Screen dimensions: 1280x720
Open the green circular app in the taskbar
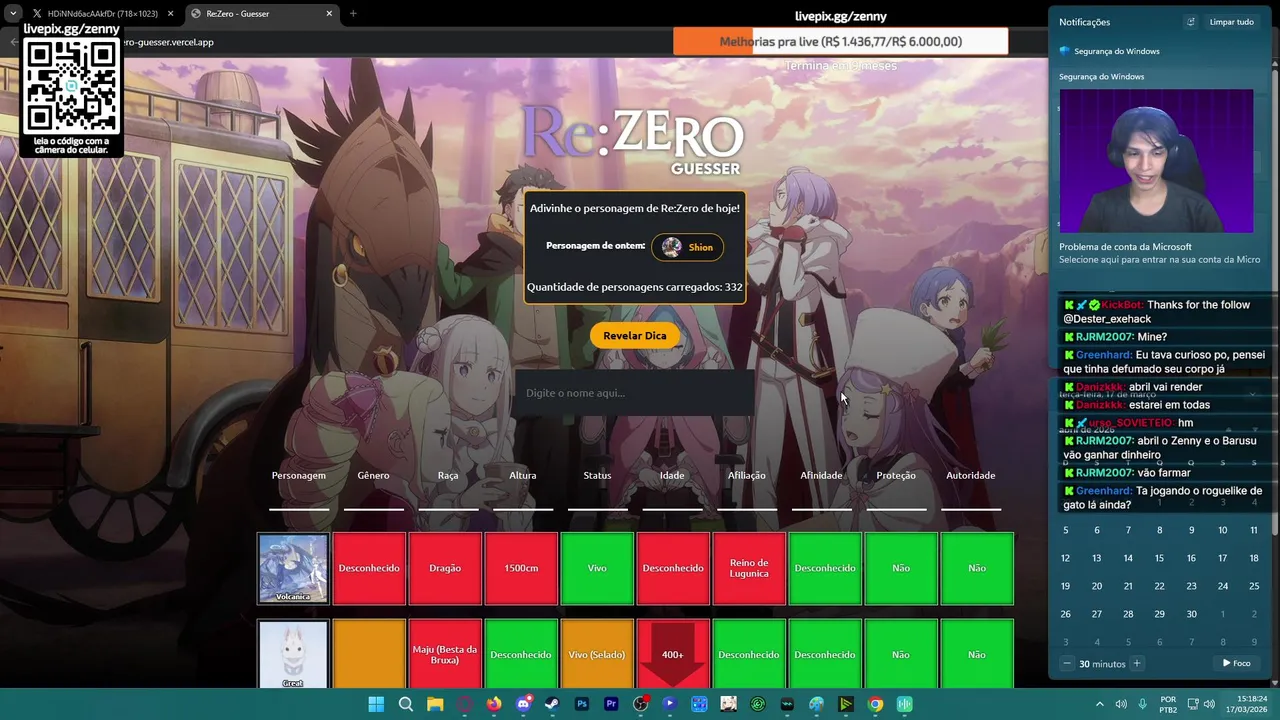coord(758,704)
